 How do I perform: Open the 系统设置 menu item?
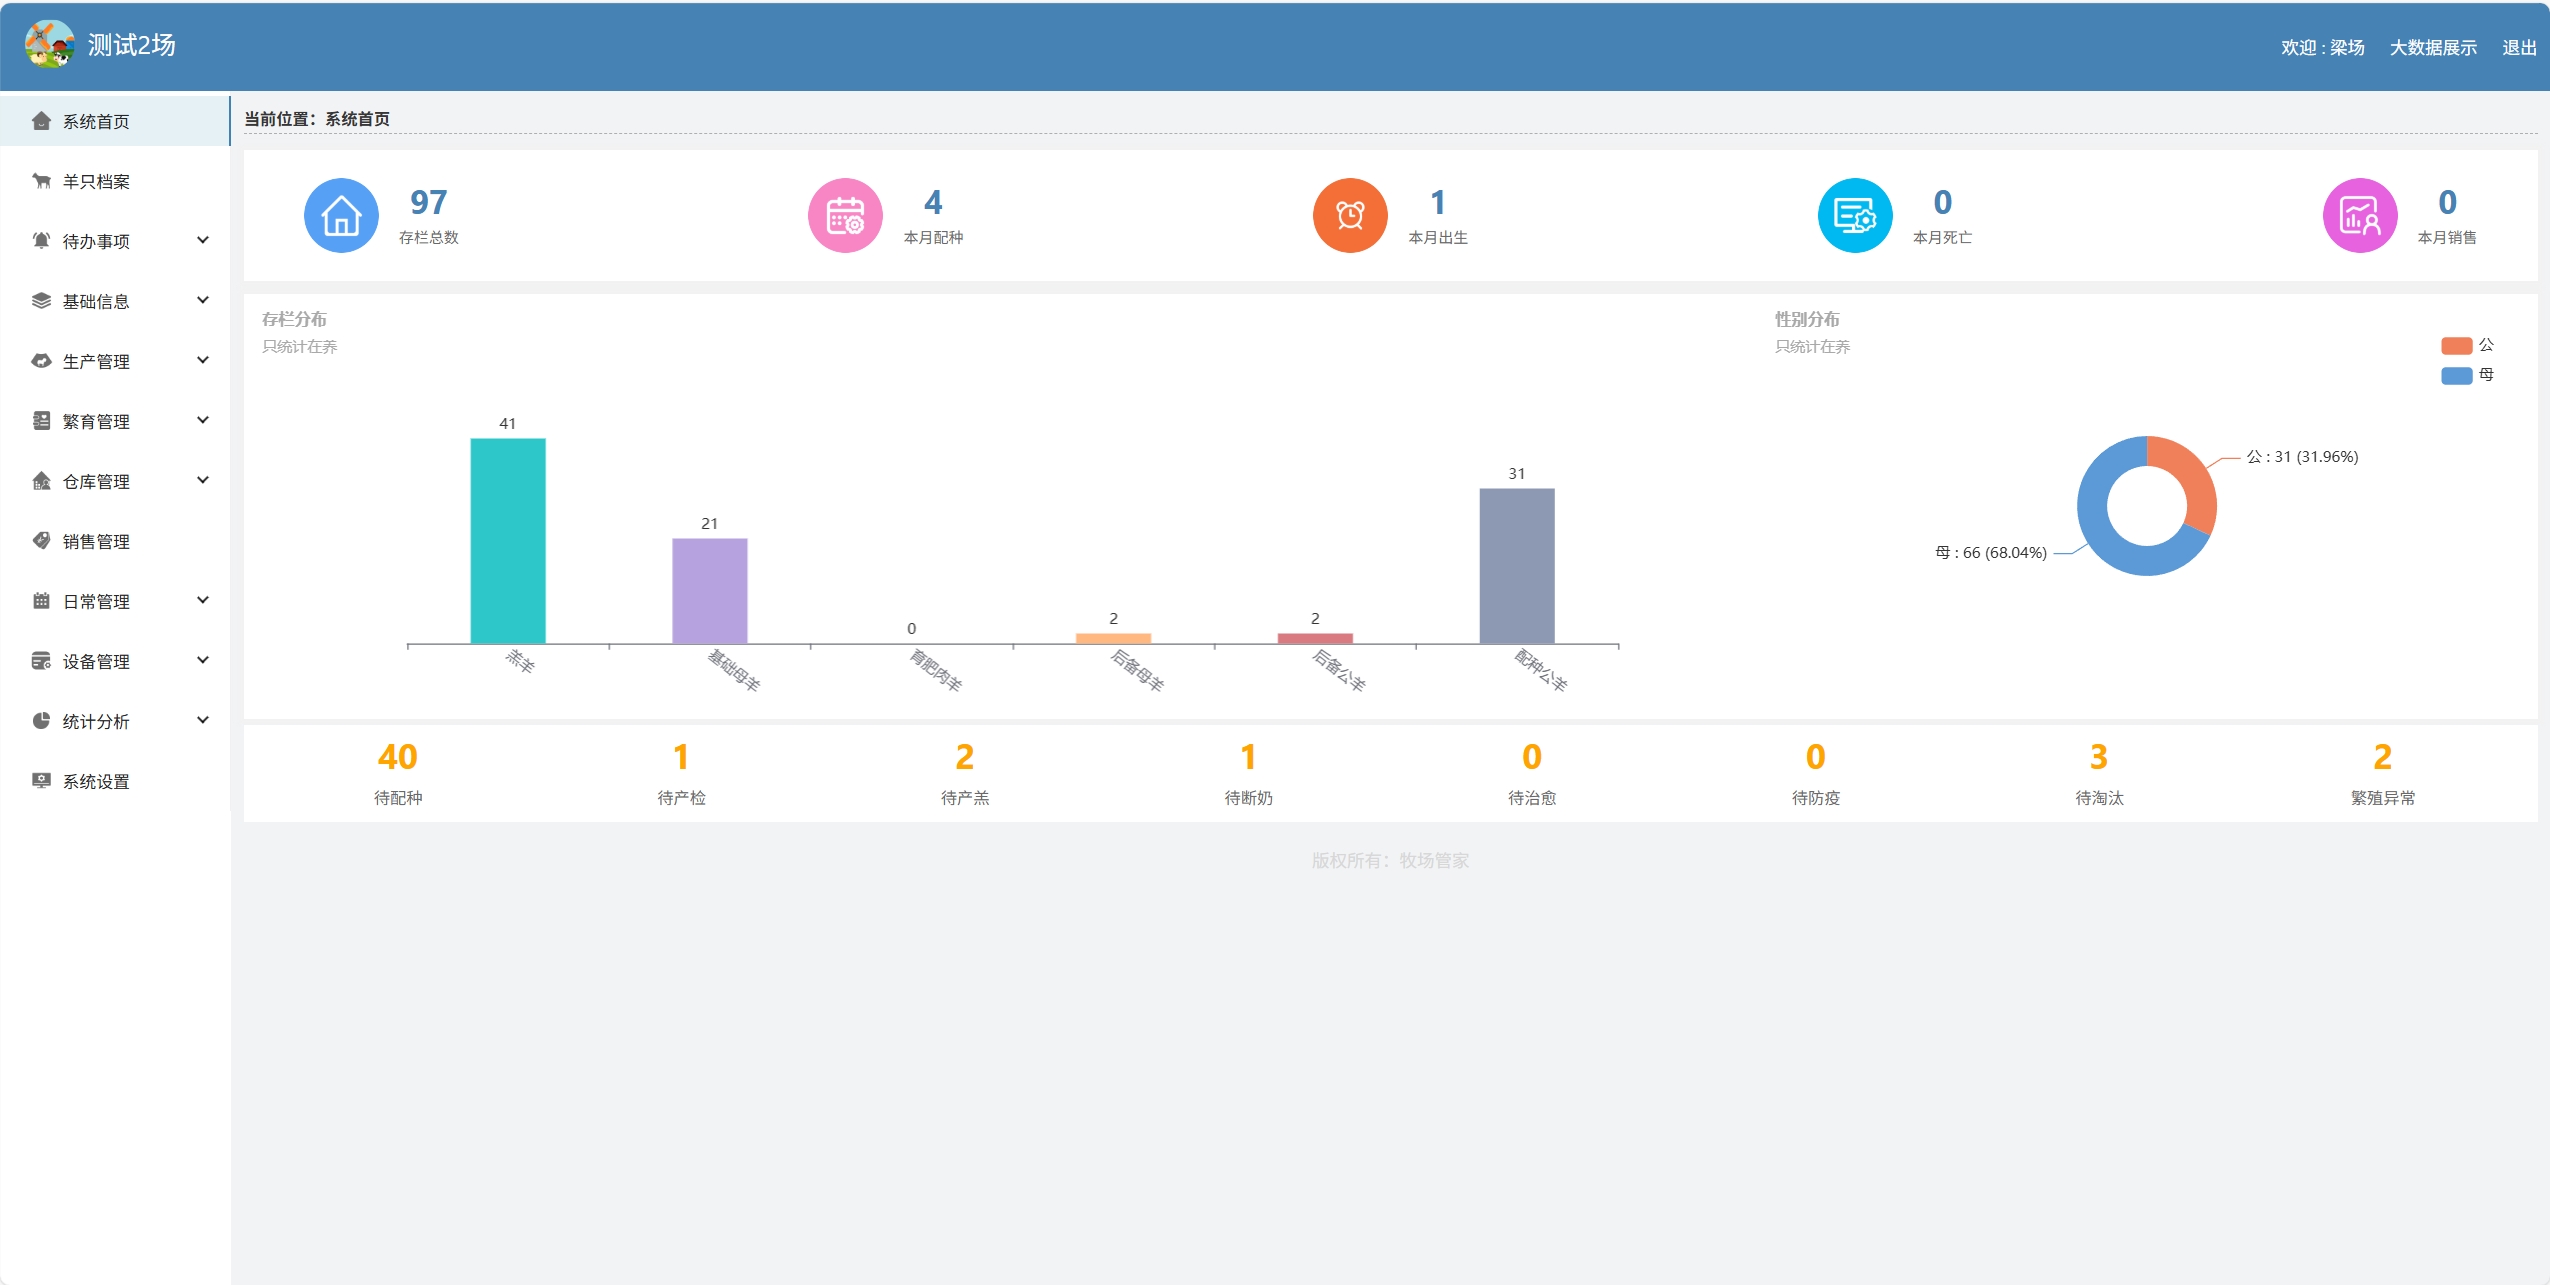(x=96, y=782)
